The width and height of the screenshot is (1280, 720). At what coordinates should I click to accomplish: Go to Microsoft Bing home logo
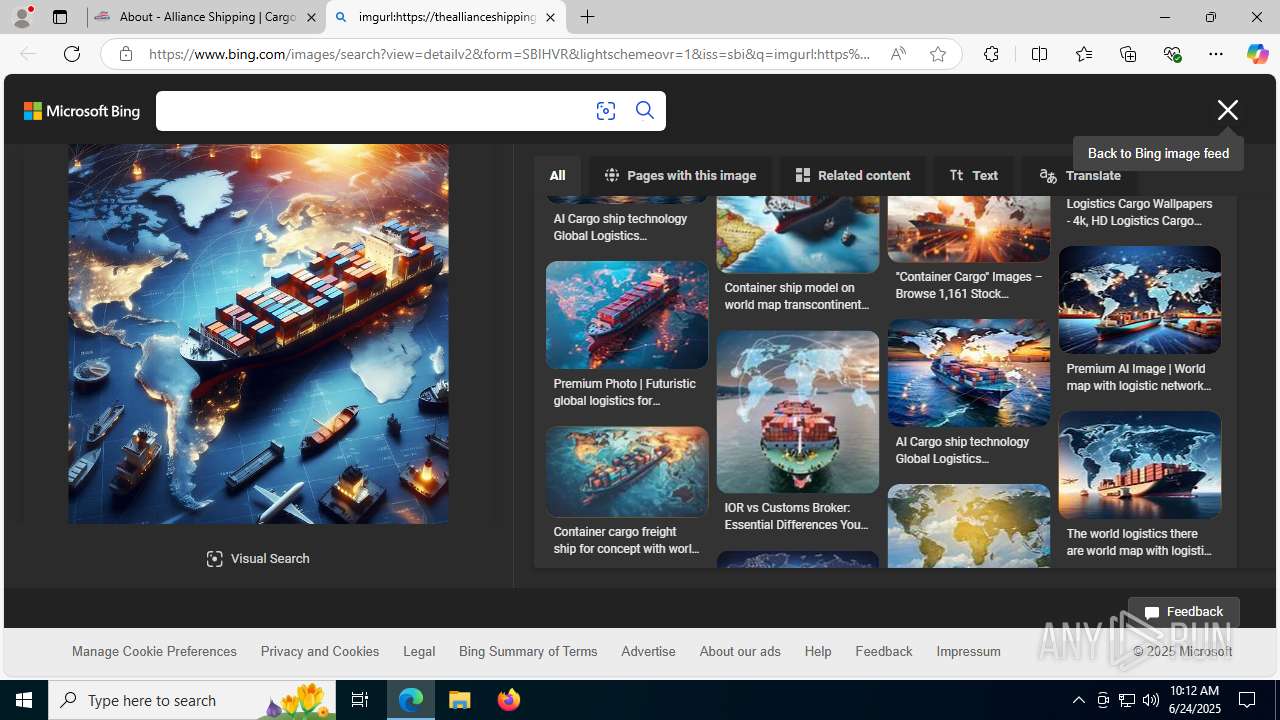pos(82,111)
